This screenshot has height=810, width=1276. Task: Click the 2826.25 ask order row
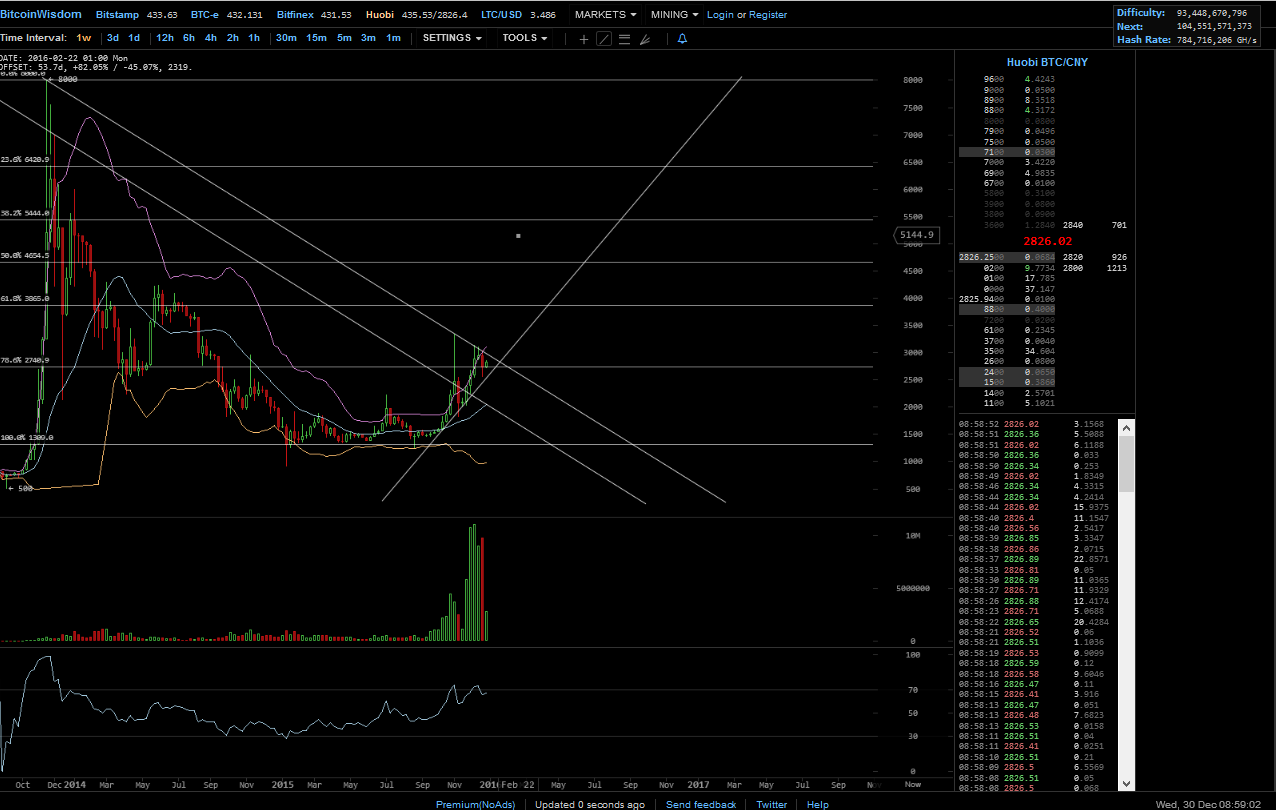1007,257
